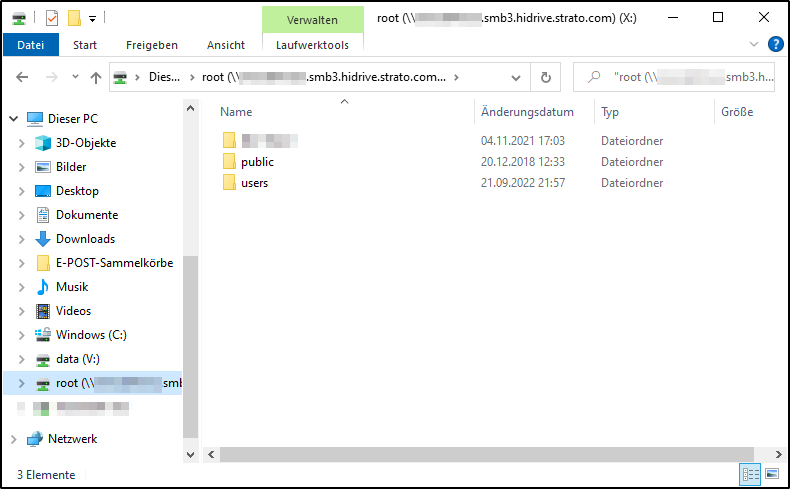790x489 pixels.
Task: Switch to the Freigeben ribbon tab
Action: 152,45
